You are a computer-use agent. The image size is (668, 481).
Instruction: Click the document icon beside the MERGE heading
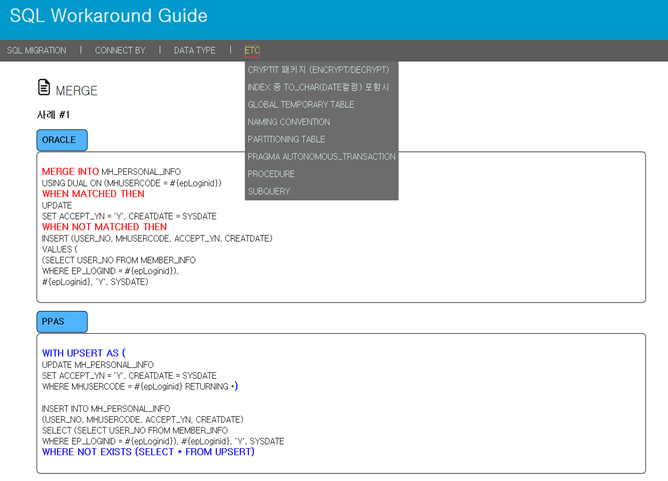[x=44, y=87]
